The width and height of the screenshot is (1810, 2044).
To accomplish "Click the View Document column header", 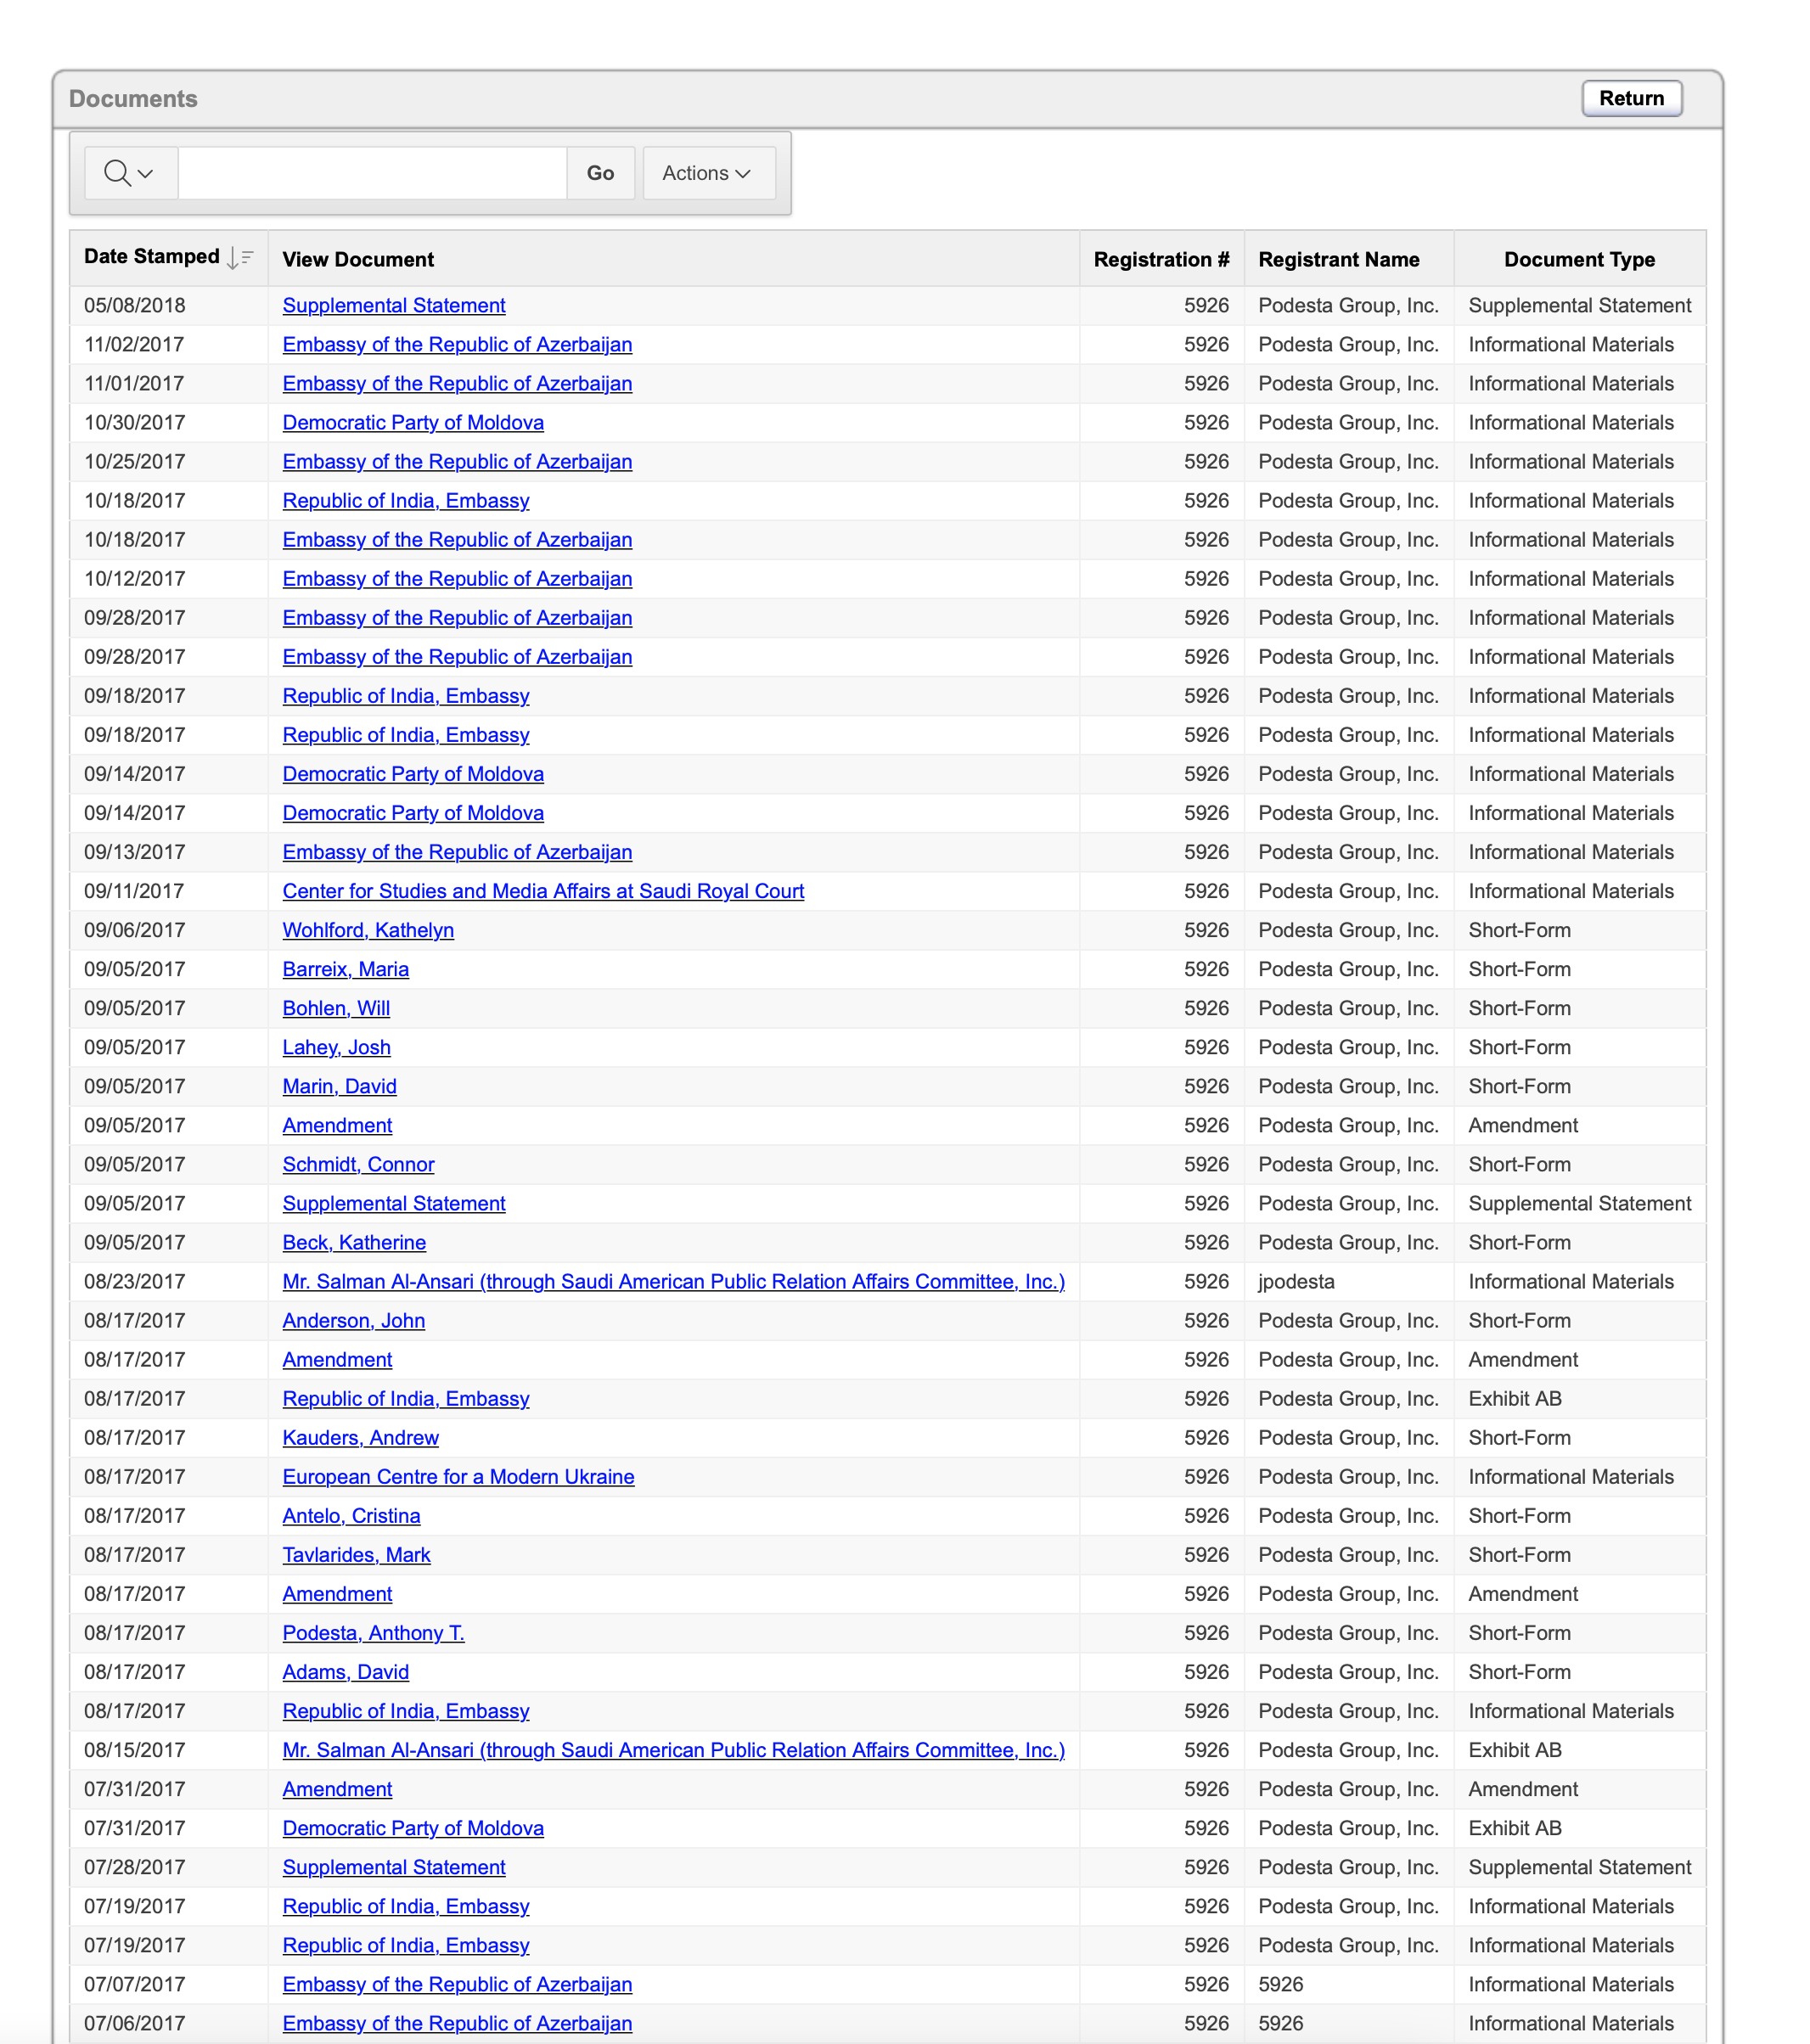I will pyautogui.click(x=358, y=259).
